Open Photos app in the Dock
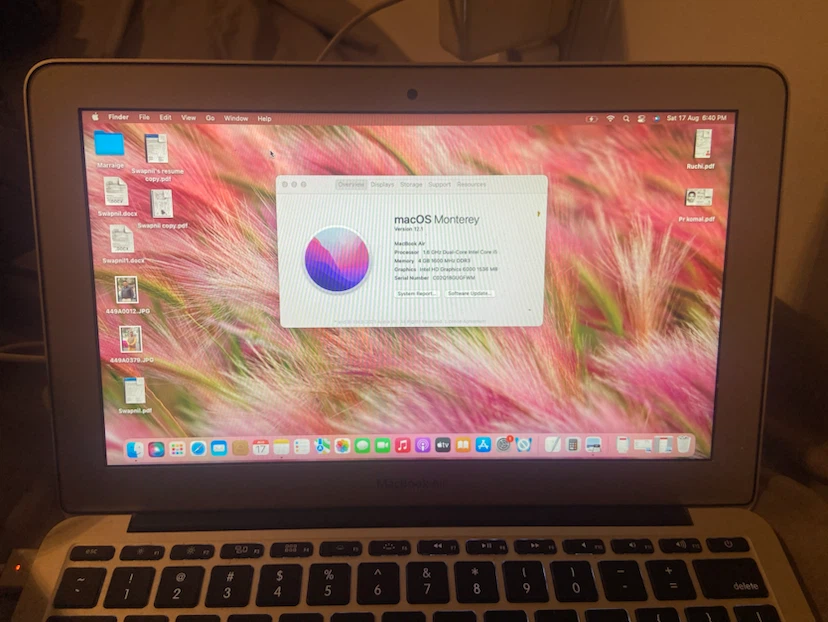The image size is (828, 622). [342, 446]
